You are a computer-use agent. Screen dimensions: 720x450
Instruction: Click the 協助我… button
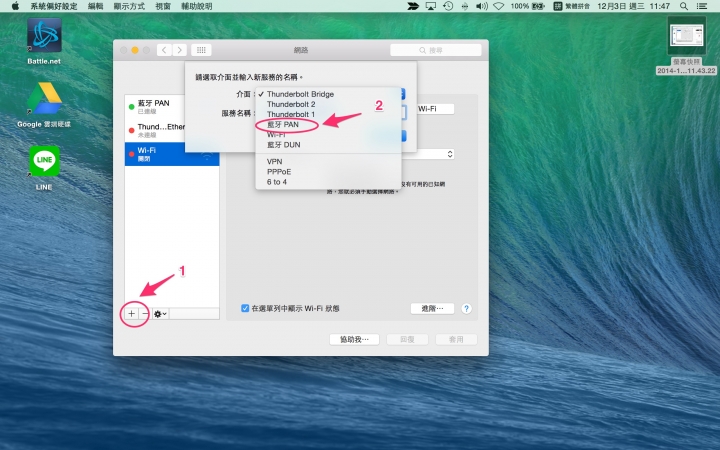pos(354,339)
